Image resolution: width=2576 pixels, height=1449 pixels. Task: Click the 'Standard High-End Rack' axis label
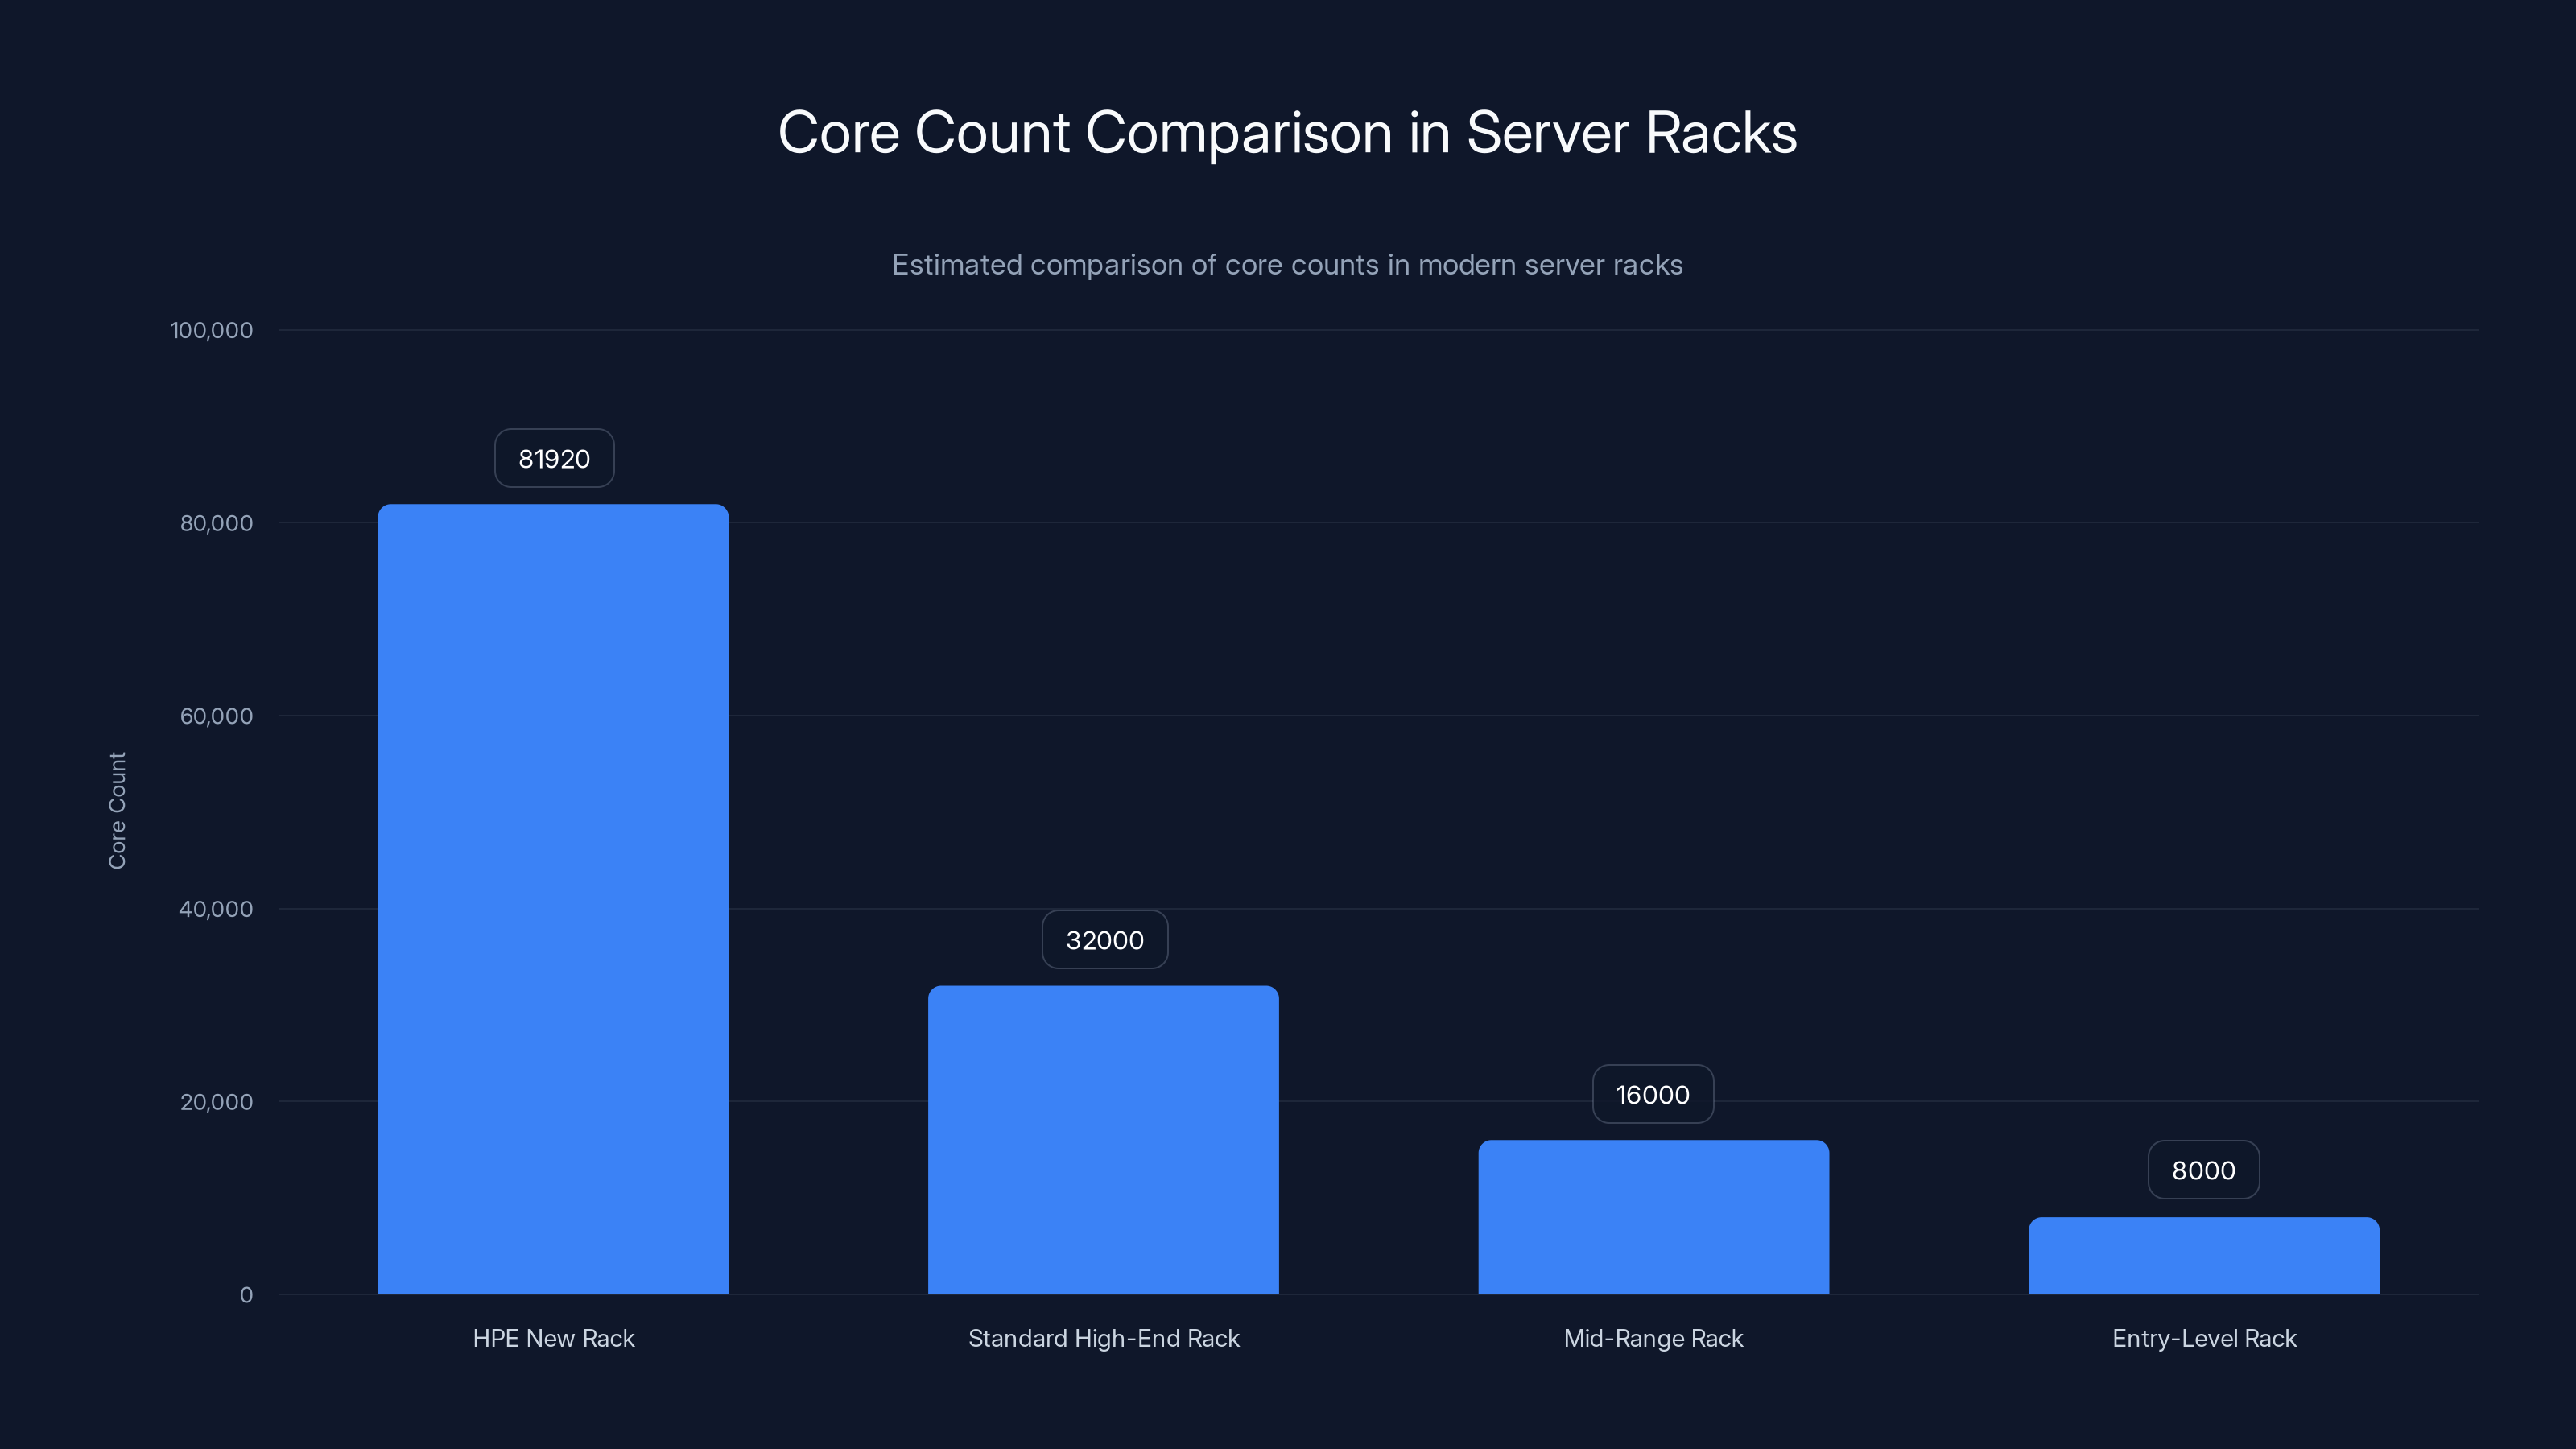1104,1339
